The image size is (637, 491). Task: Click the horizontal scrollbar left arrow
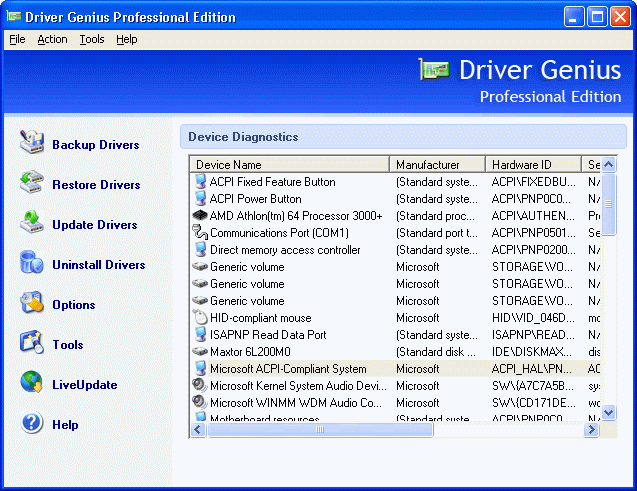pyautogui.click(x=198, y=429)
